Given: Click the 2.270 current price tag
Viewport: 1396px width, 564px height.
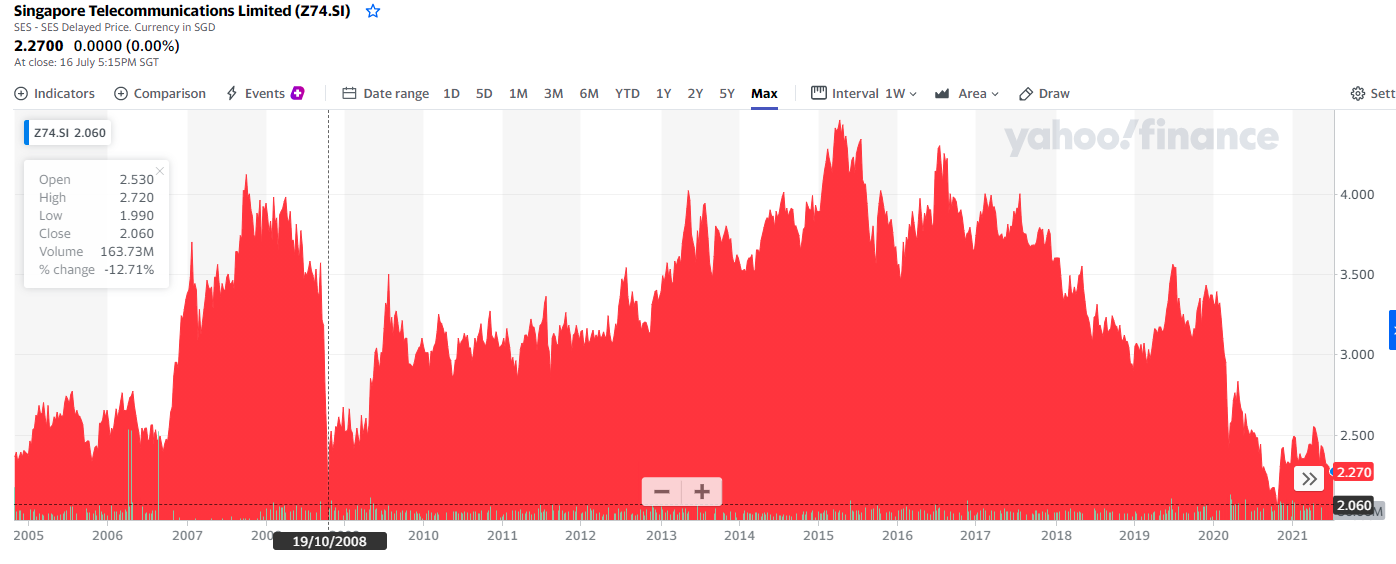Looking at the screenshot, I should [1353, 472].
